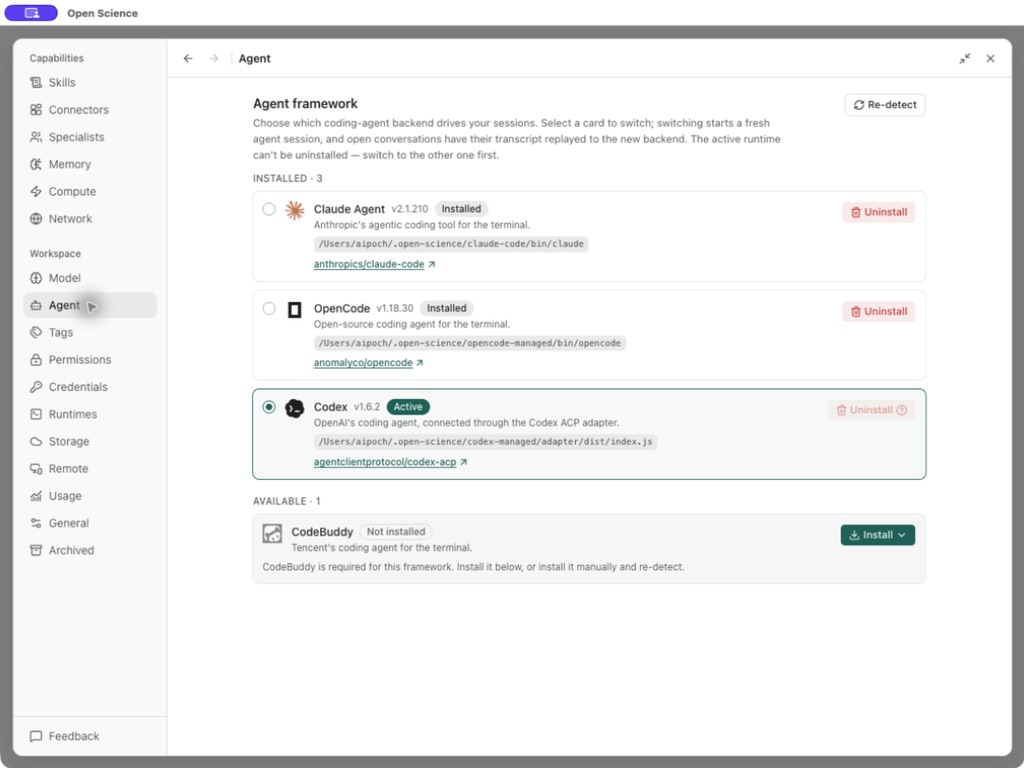Click the Archived box icon

(x=36, y=551)
